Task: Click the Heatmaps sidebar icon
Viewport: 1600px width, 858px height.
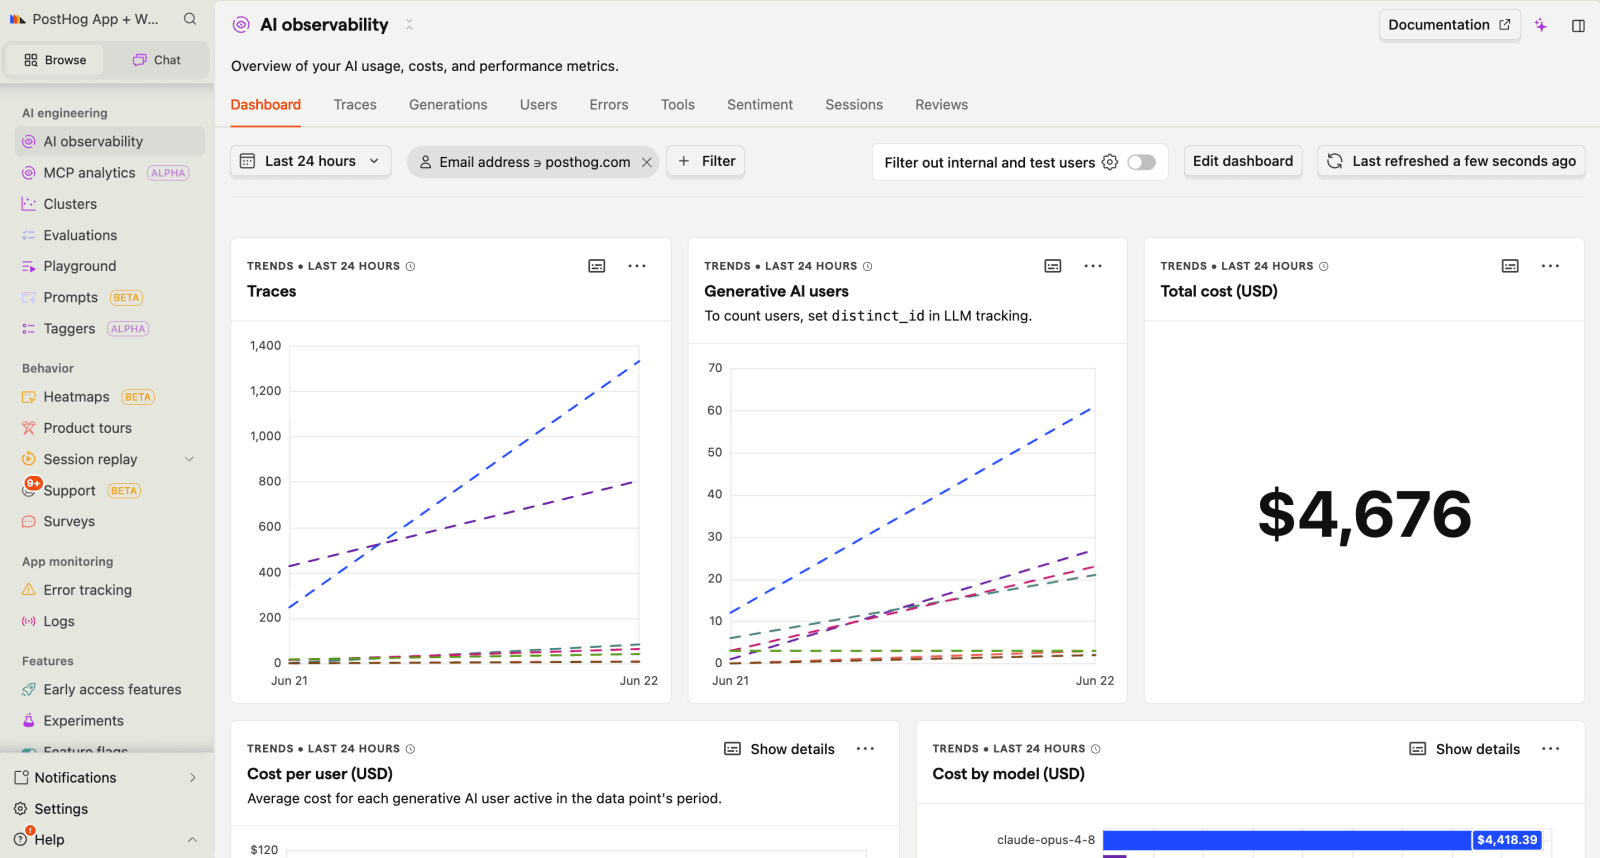Action: pyautogui.click(x=29, y=397)
